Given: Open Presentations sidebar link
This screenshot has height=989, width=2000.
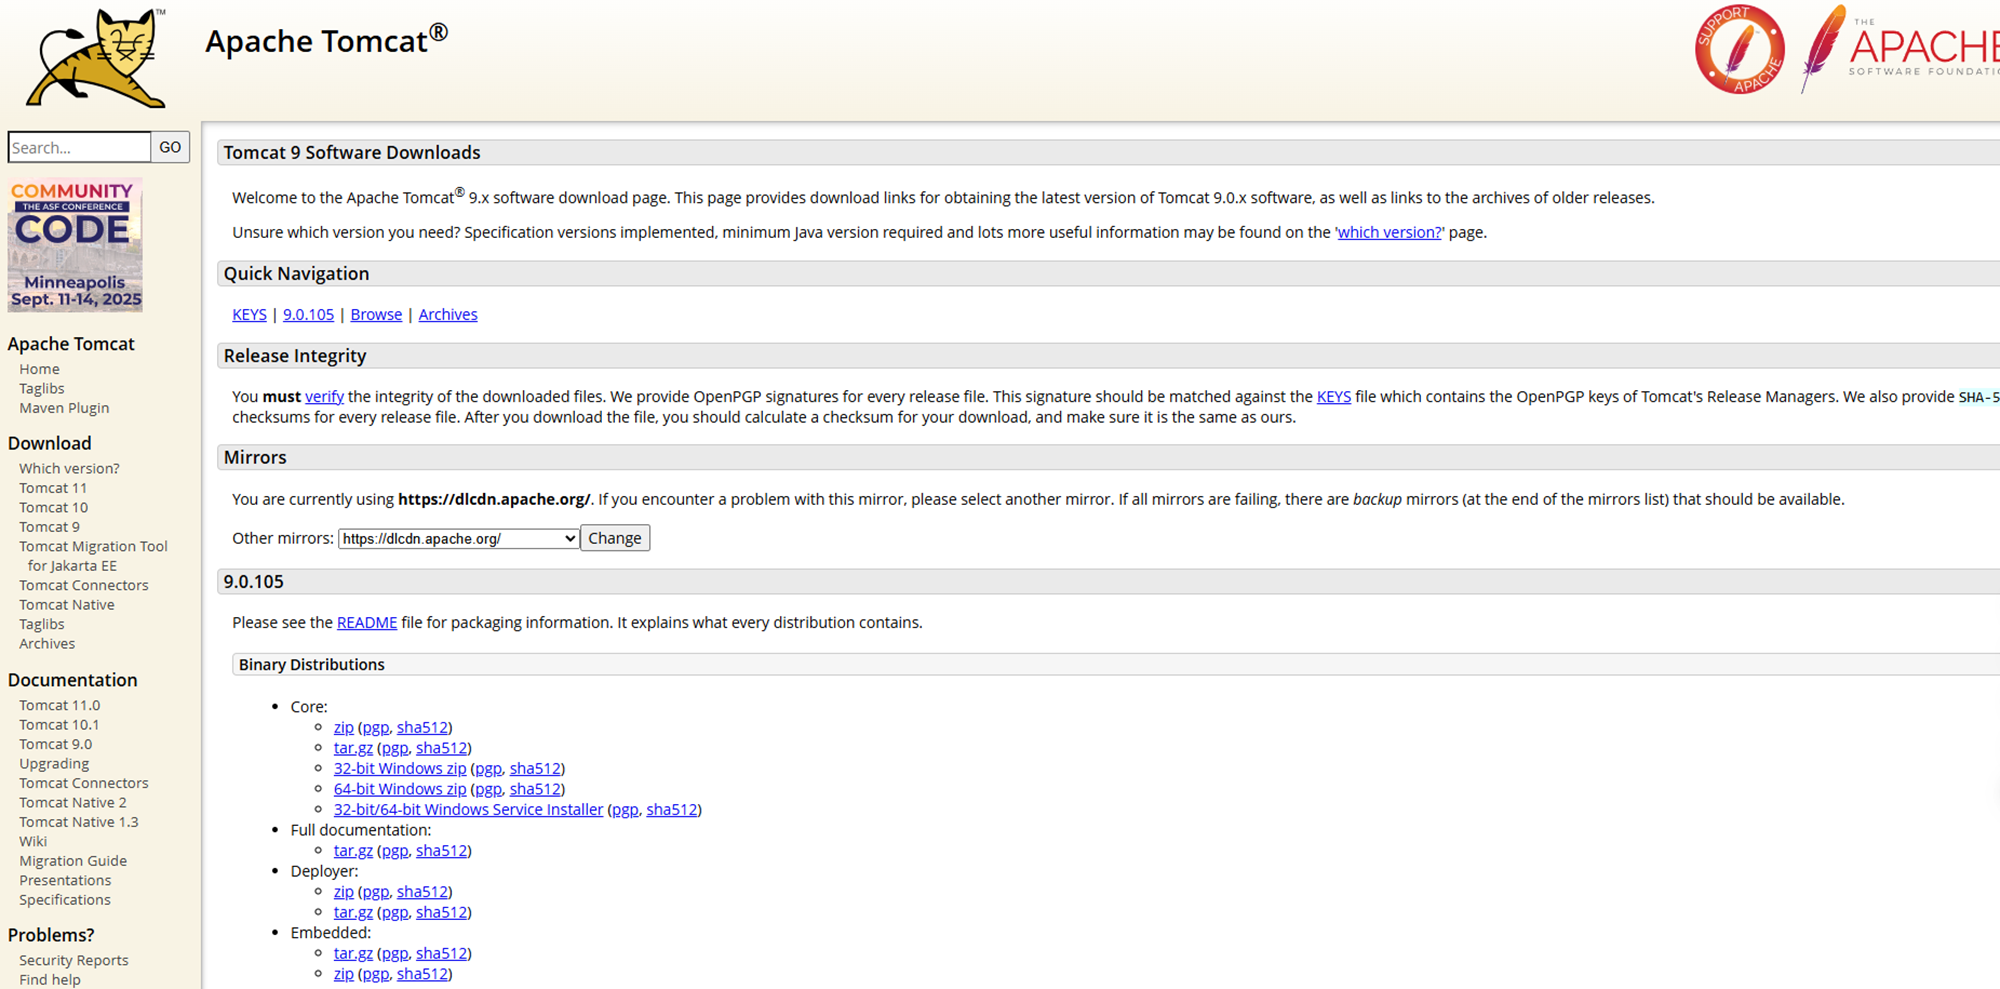Looking at the screenshot, I should (x=65, y=881).
